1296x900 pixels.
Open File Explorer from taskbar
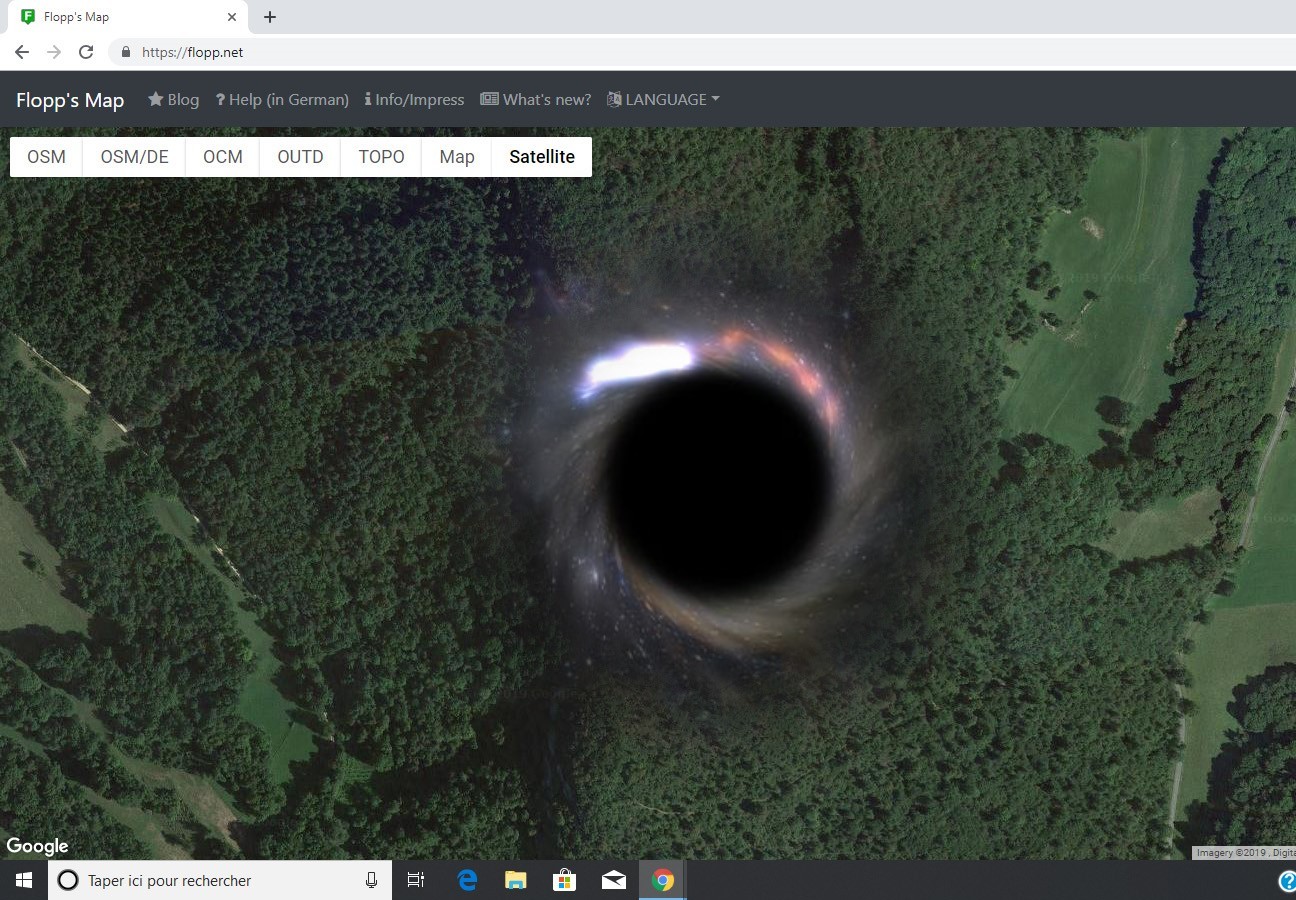click(515, 880)
